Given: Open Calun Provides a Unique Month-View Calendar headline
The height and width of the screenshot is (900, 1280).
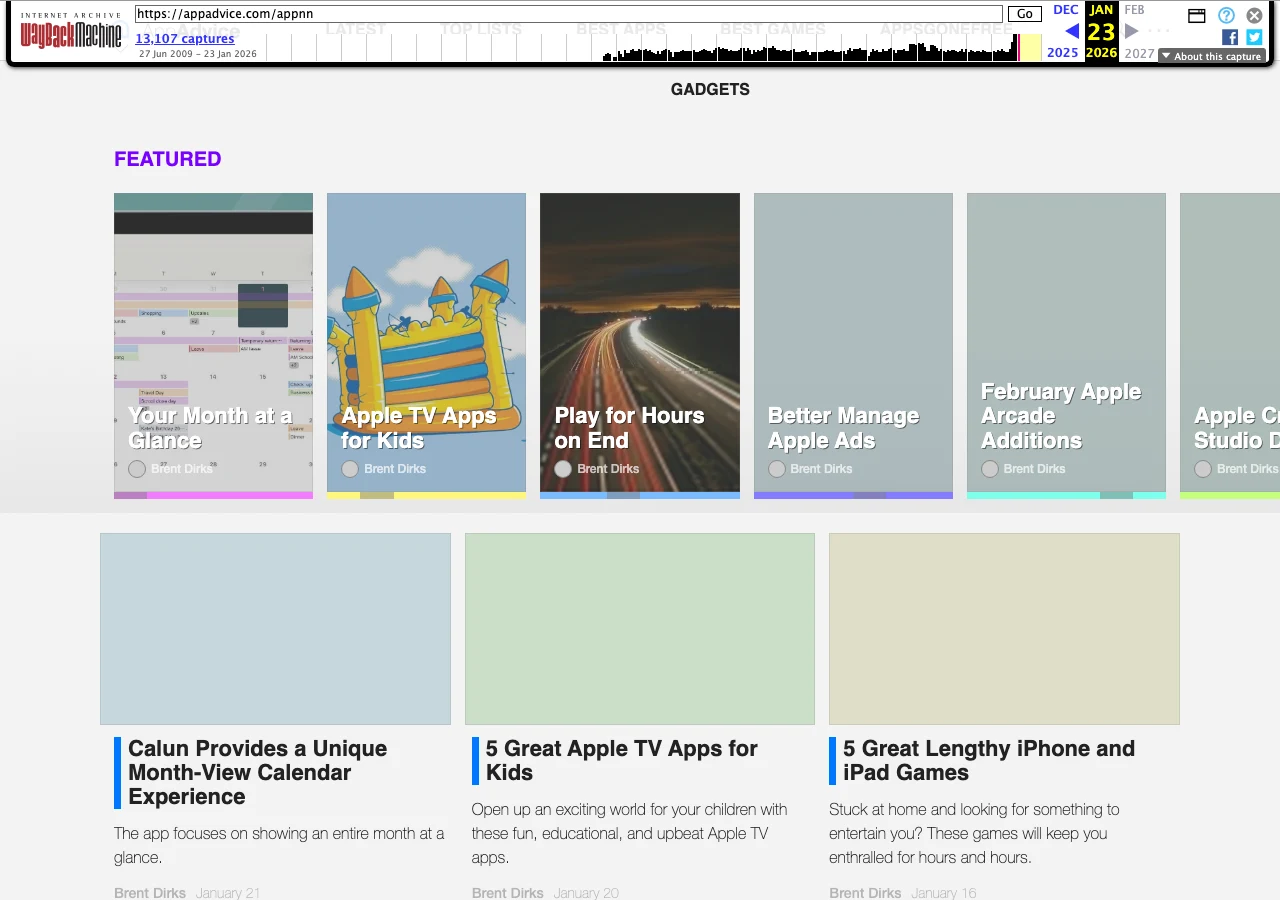Looking at the screenshot, I should (257, 773).
